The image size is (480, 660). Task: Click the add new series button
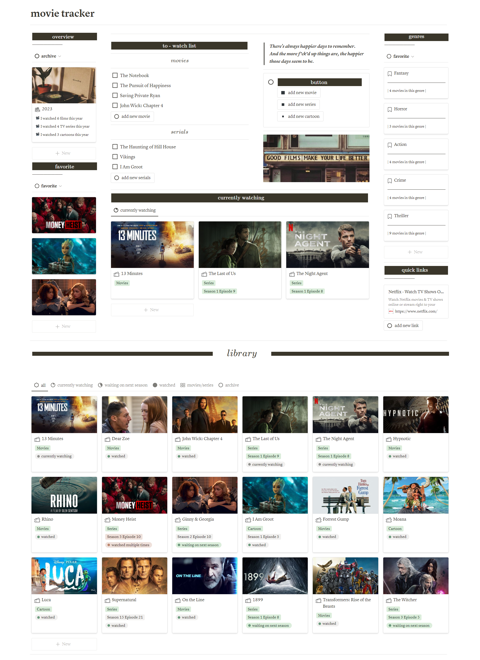pyautogui.click(x=299, y=104)
